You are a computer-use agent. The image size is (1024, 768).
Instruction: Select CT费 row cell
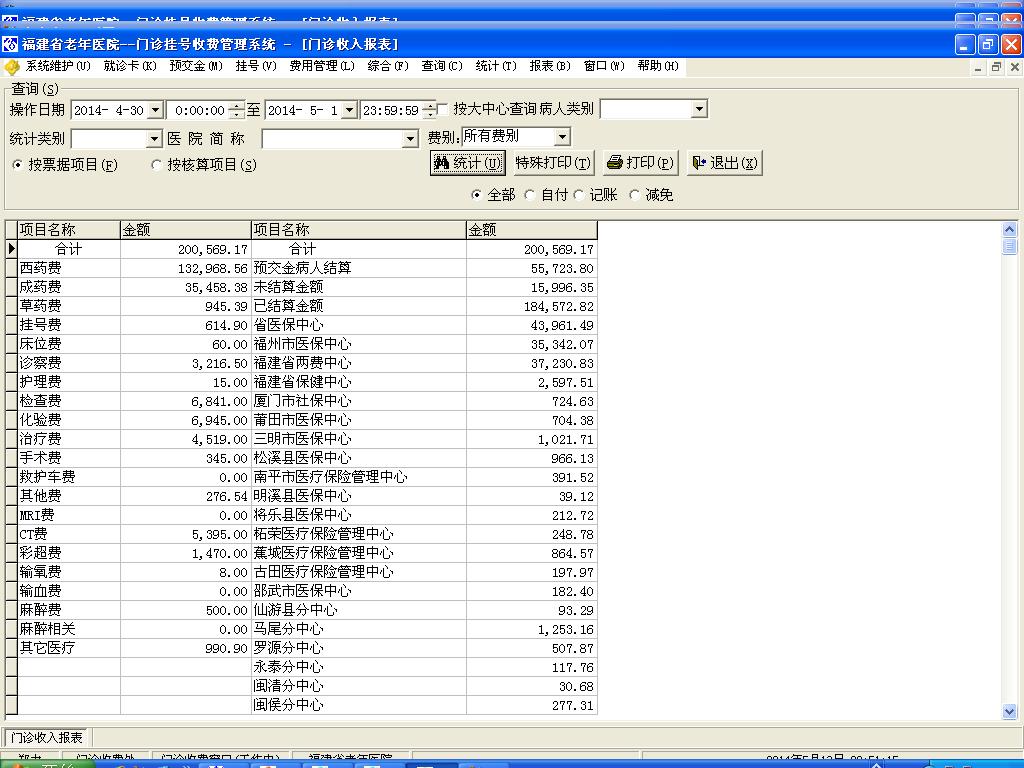click(x=69, y=534)
